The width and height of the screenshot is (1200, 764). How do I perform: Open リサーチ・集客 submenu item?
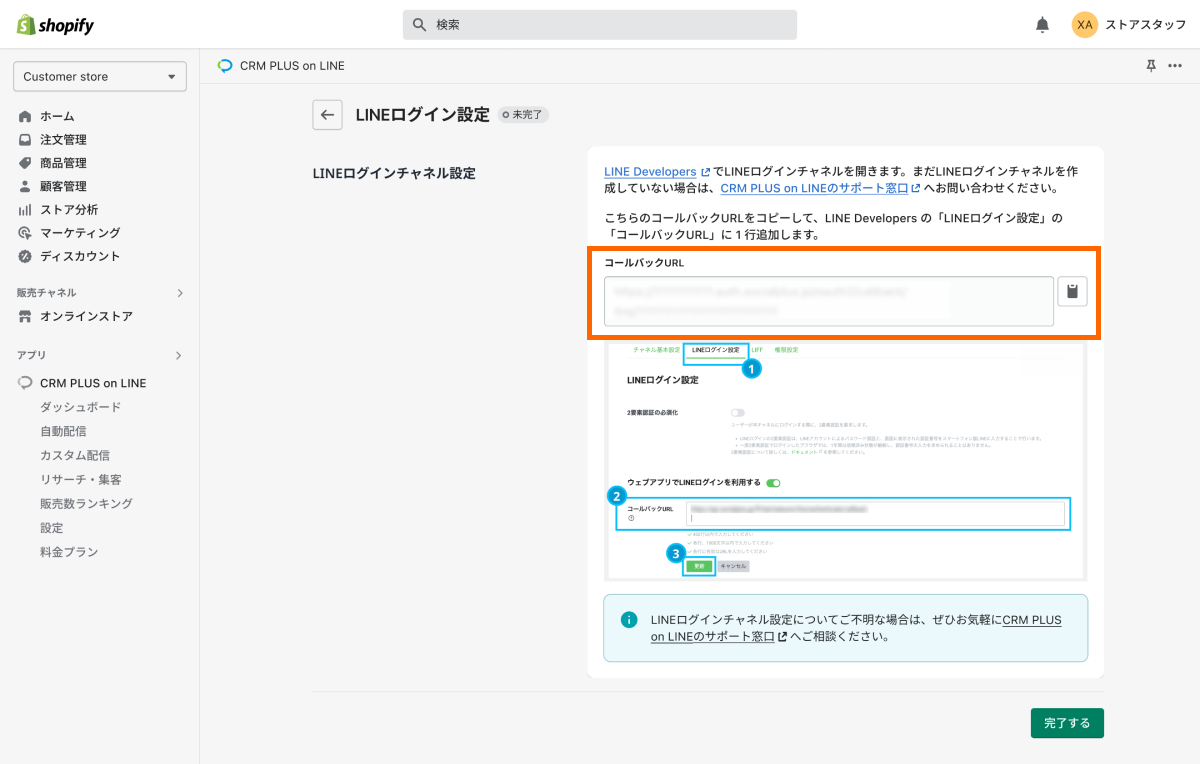pyautogui.click(x=81, y=479)
